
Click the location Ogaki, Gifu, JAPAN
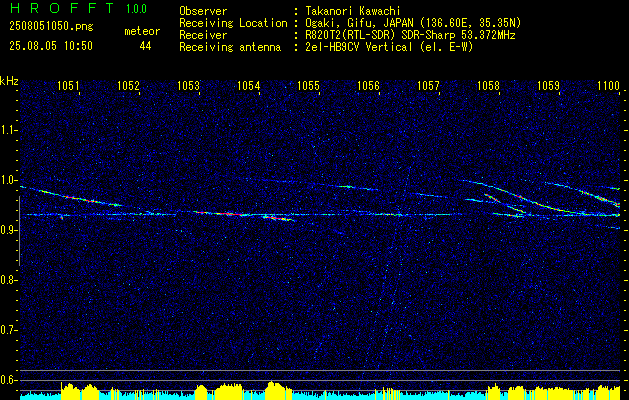[358, 23]
